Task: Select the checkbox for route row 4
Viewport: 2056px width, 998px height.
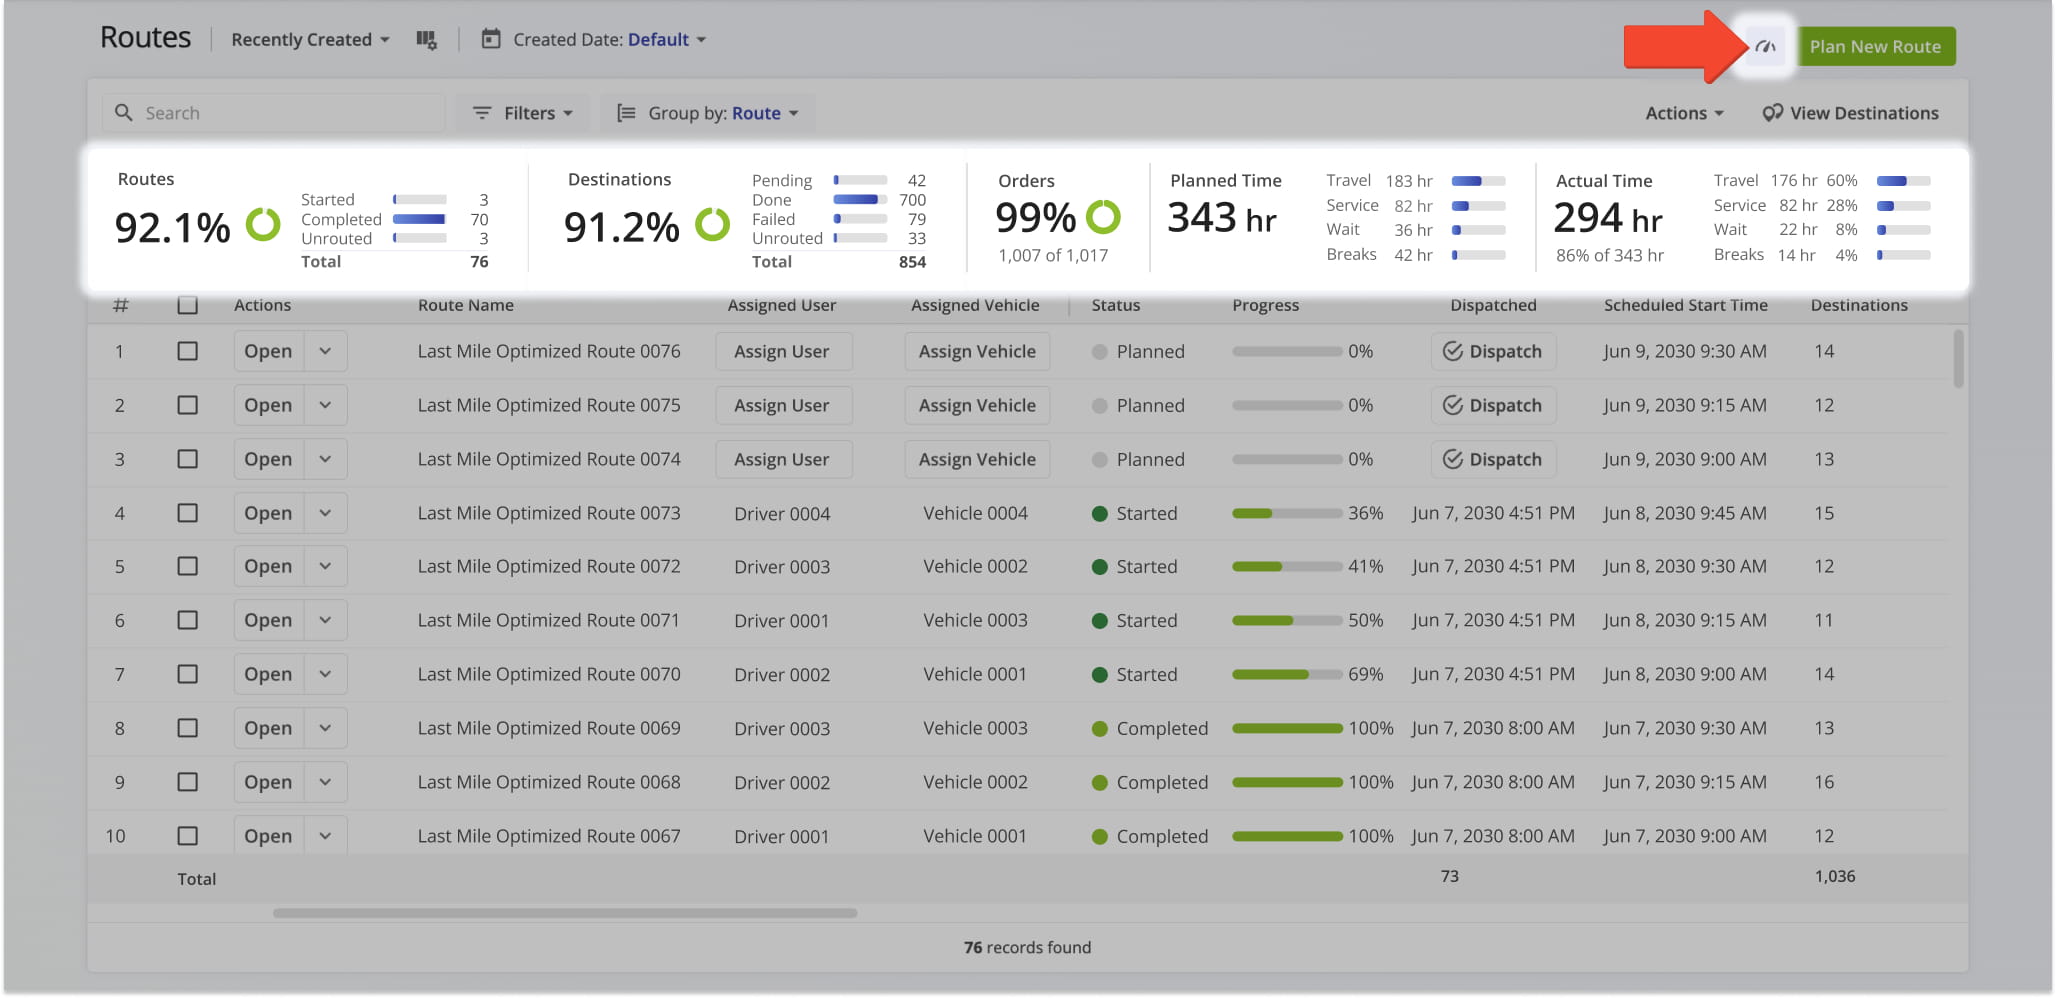Action: [x=187, y=513]
